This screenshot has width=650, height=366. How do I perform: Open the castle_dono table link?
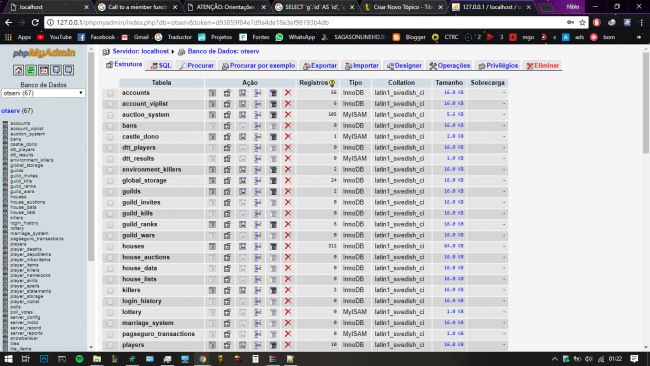(141, 137)
